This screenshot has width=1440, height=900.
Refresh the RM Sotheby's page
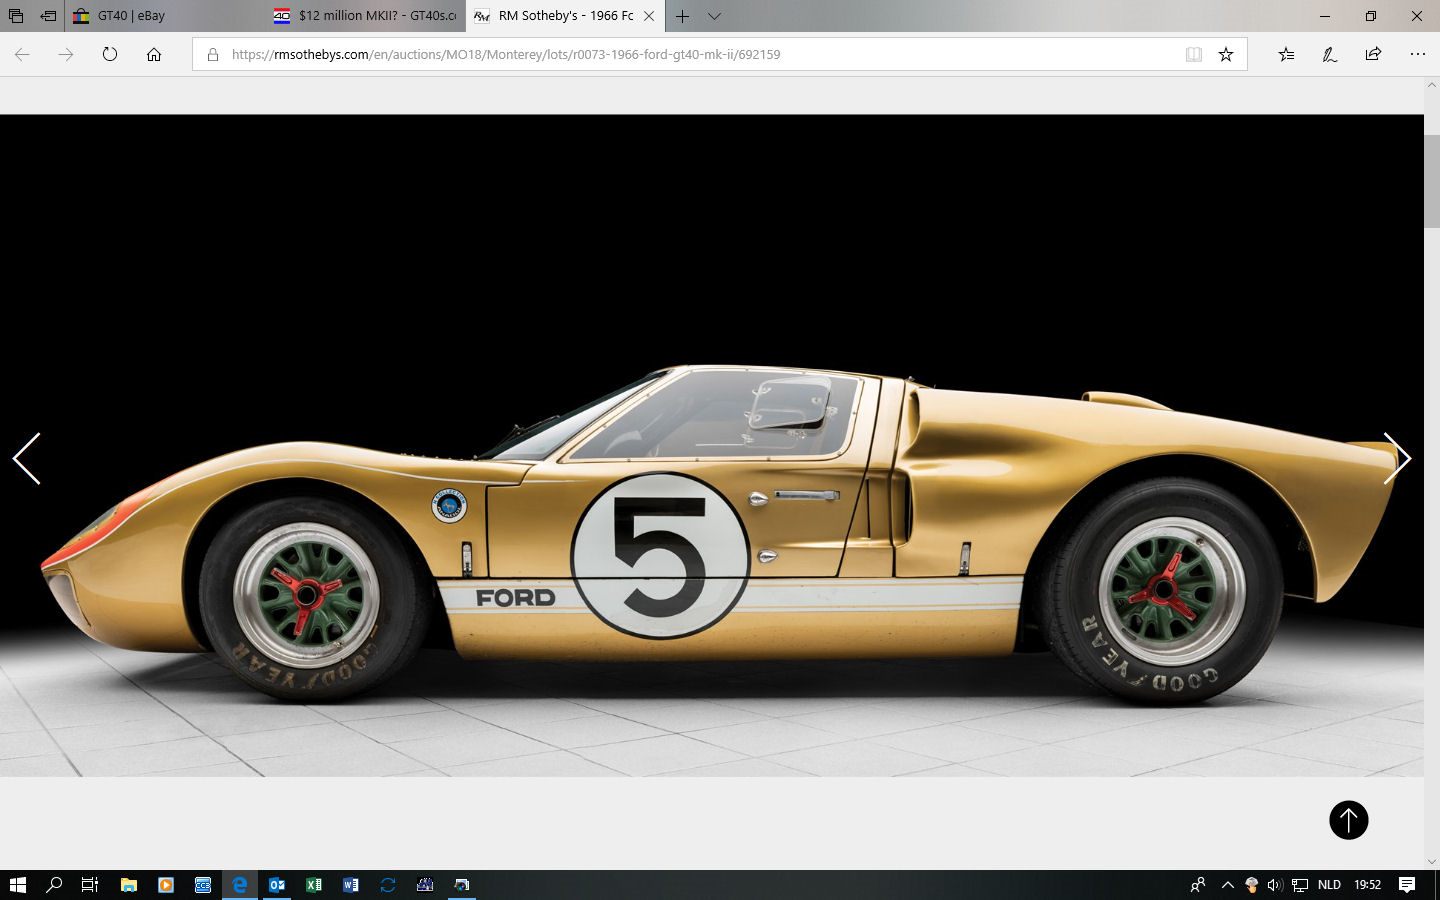(110, 54)
